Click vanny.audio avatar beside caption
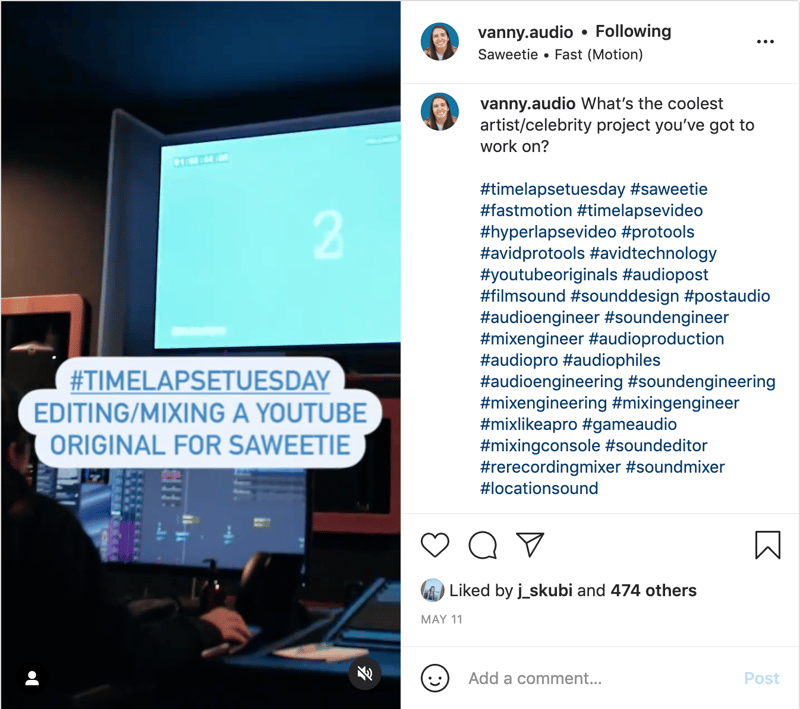This screenshot has width=800, height=709. point(439,111)
